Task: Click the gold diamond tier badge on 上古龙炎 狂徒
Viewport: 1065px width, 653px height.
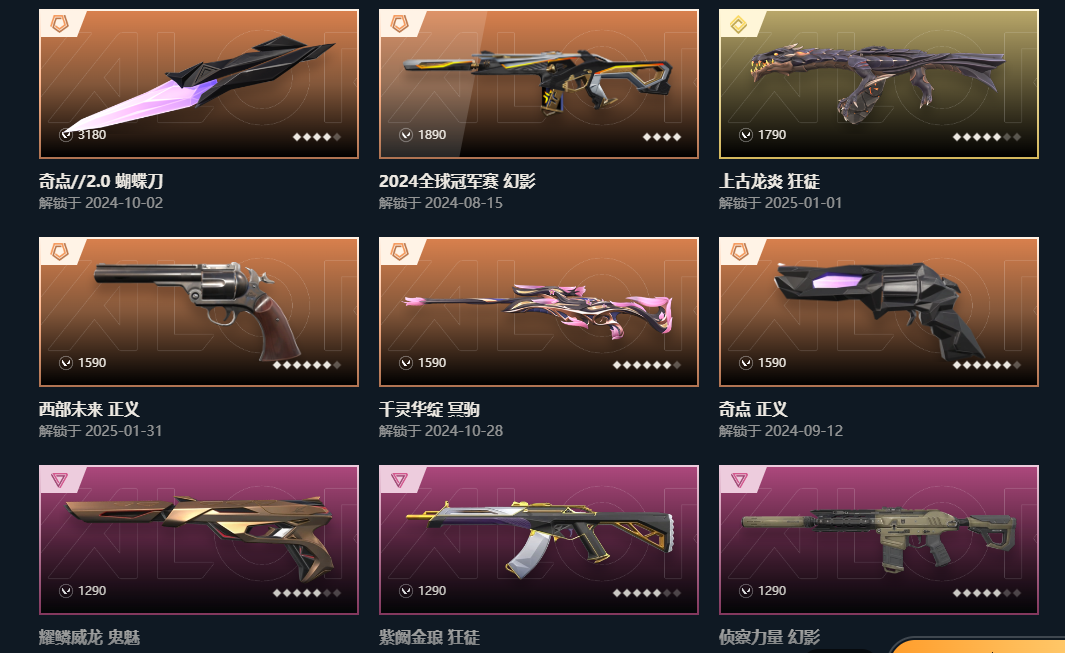Action: pos(739,24)
